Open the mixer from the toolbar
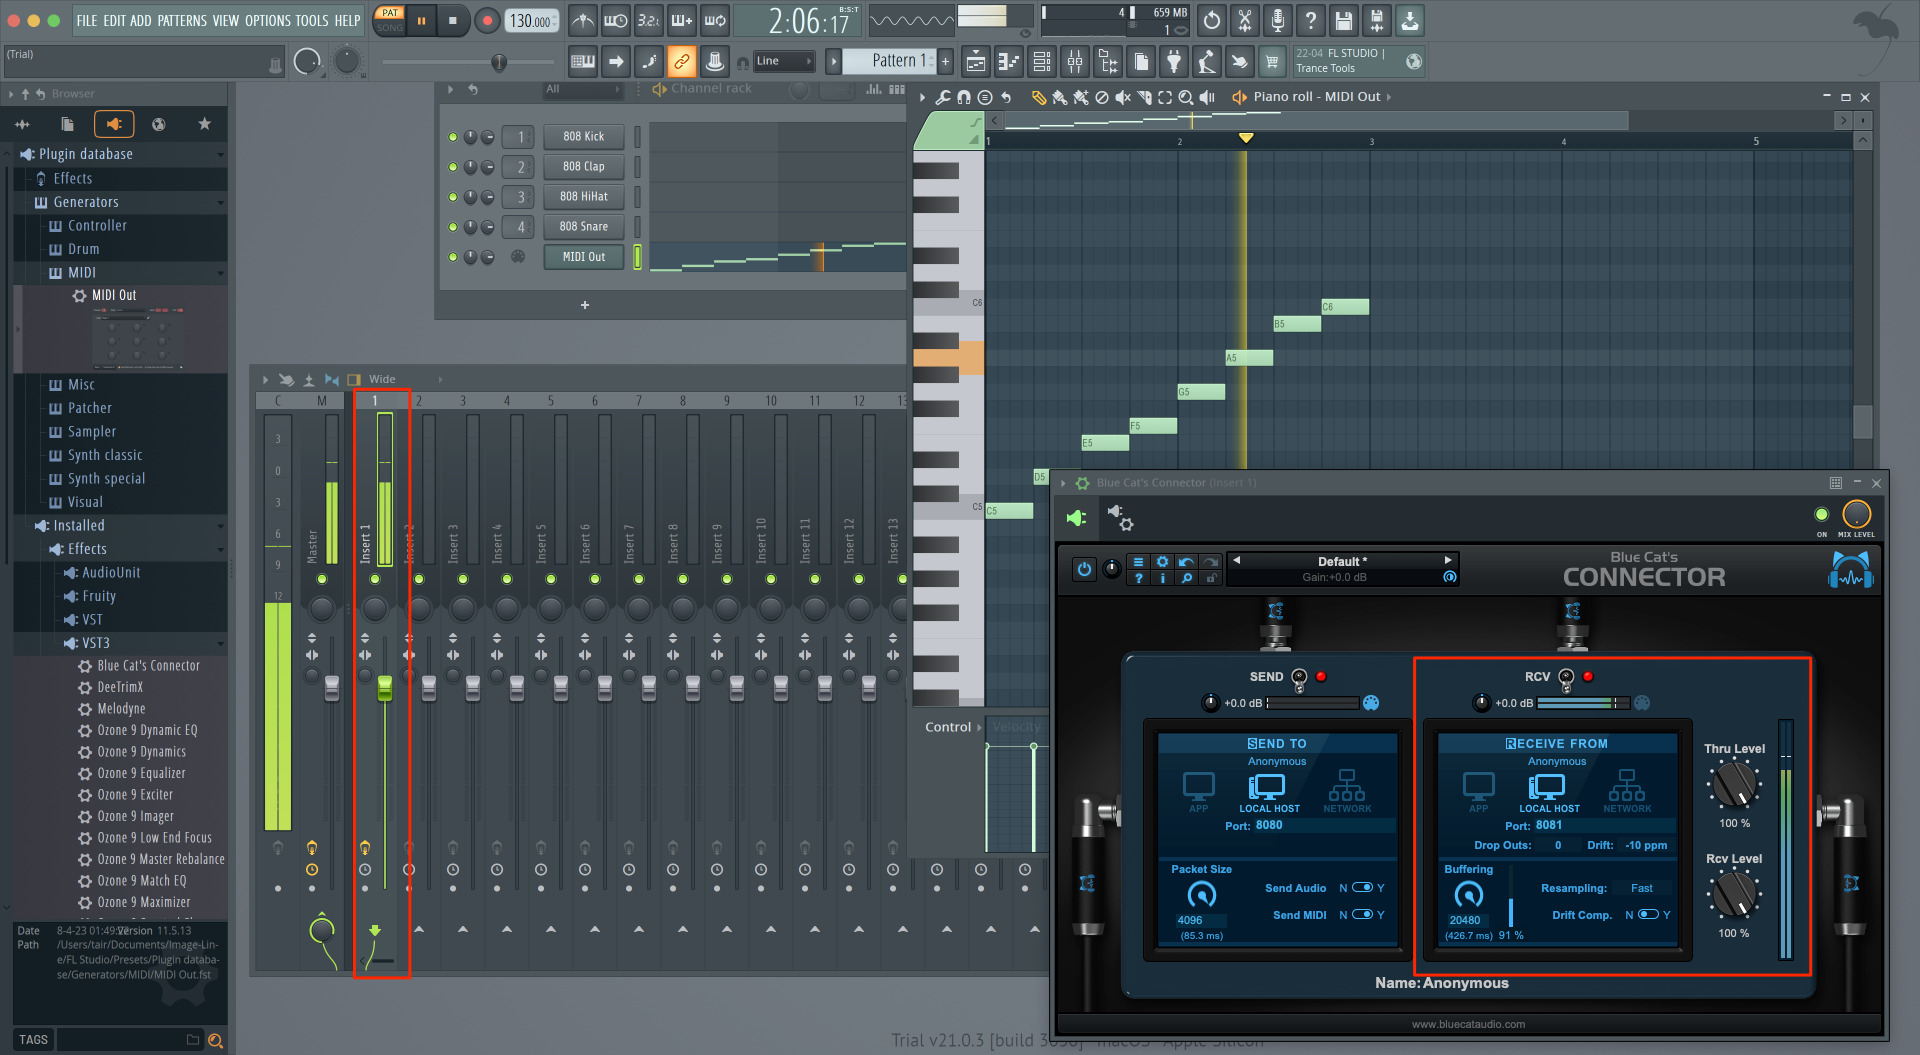Screen dimensions: 1920x1055 click(x=1075, y=62)
